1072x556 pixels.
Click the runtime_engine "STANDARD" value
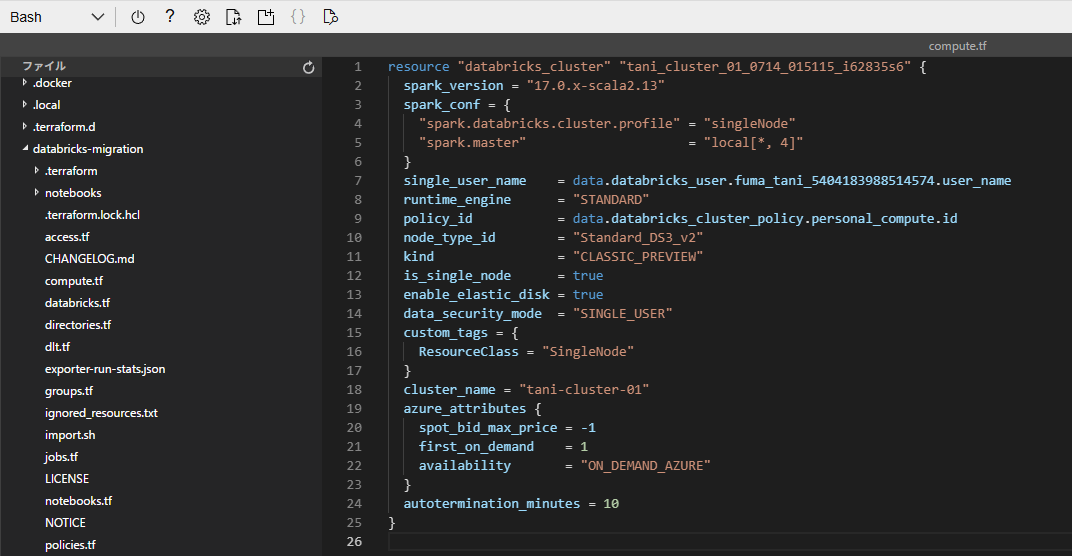611,200
